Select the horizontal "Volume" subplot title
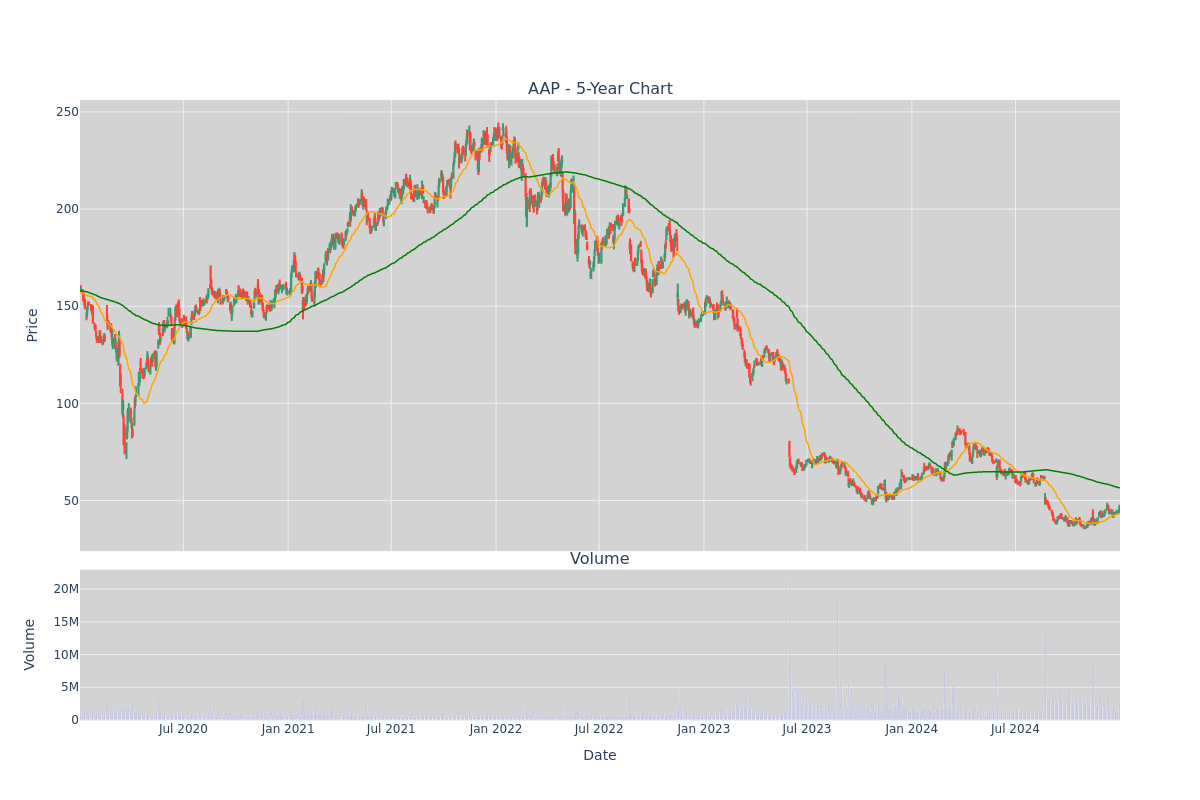Screen dimensions: 1200x800 (x=600, y=559)
